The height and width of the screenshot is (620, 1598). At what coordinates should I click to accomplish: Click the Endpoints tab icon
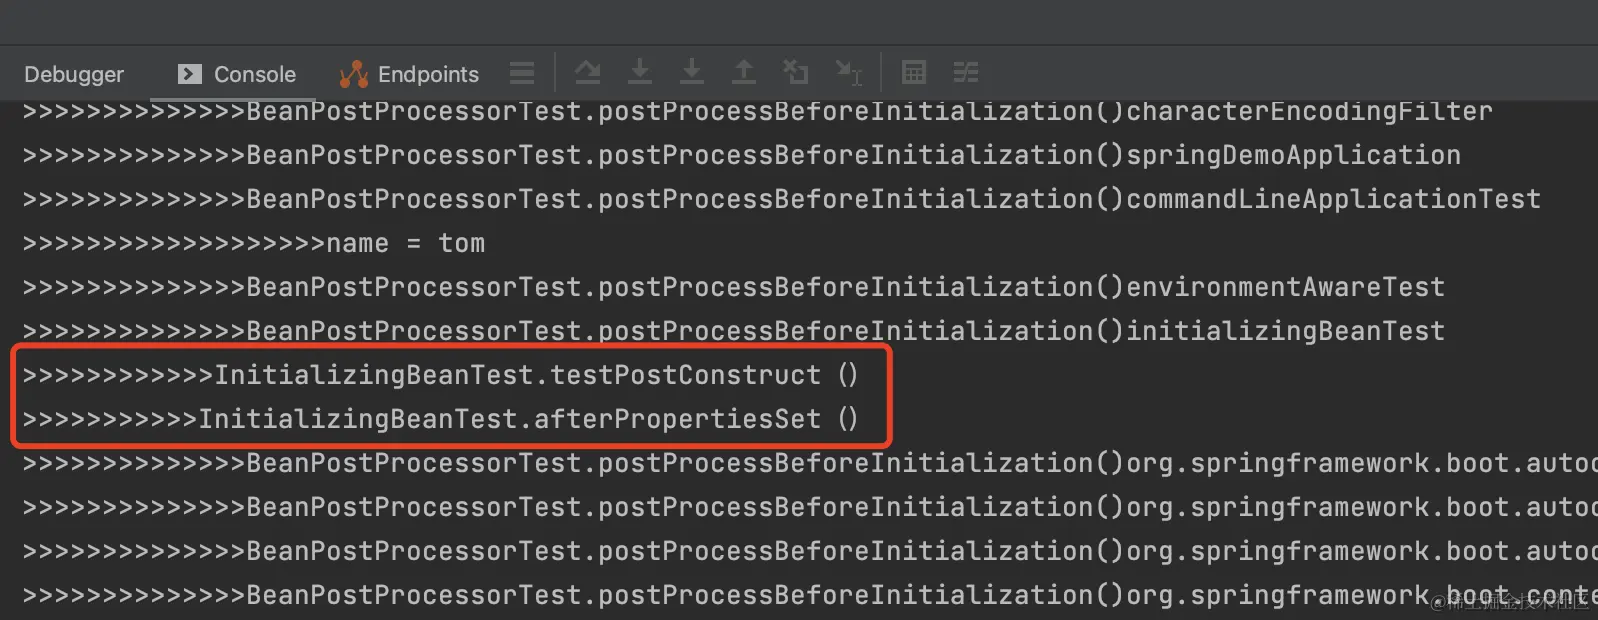point(353,74)
